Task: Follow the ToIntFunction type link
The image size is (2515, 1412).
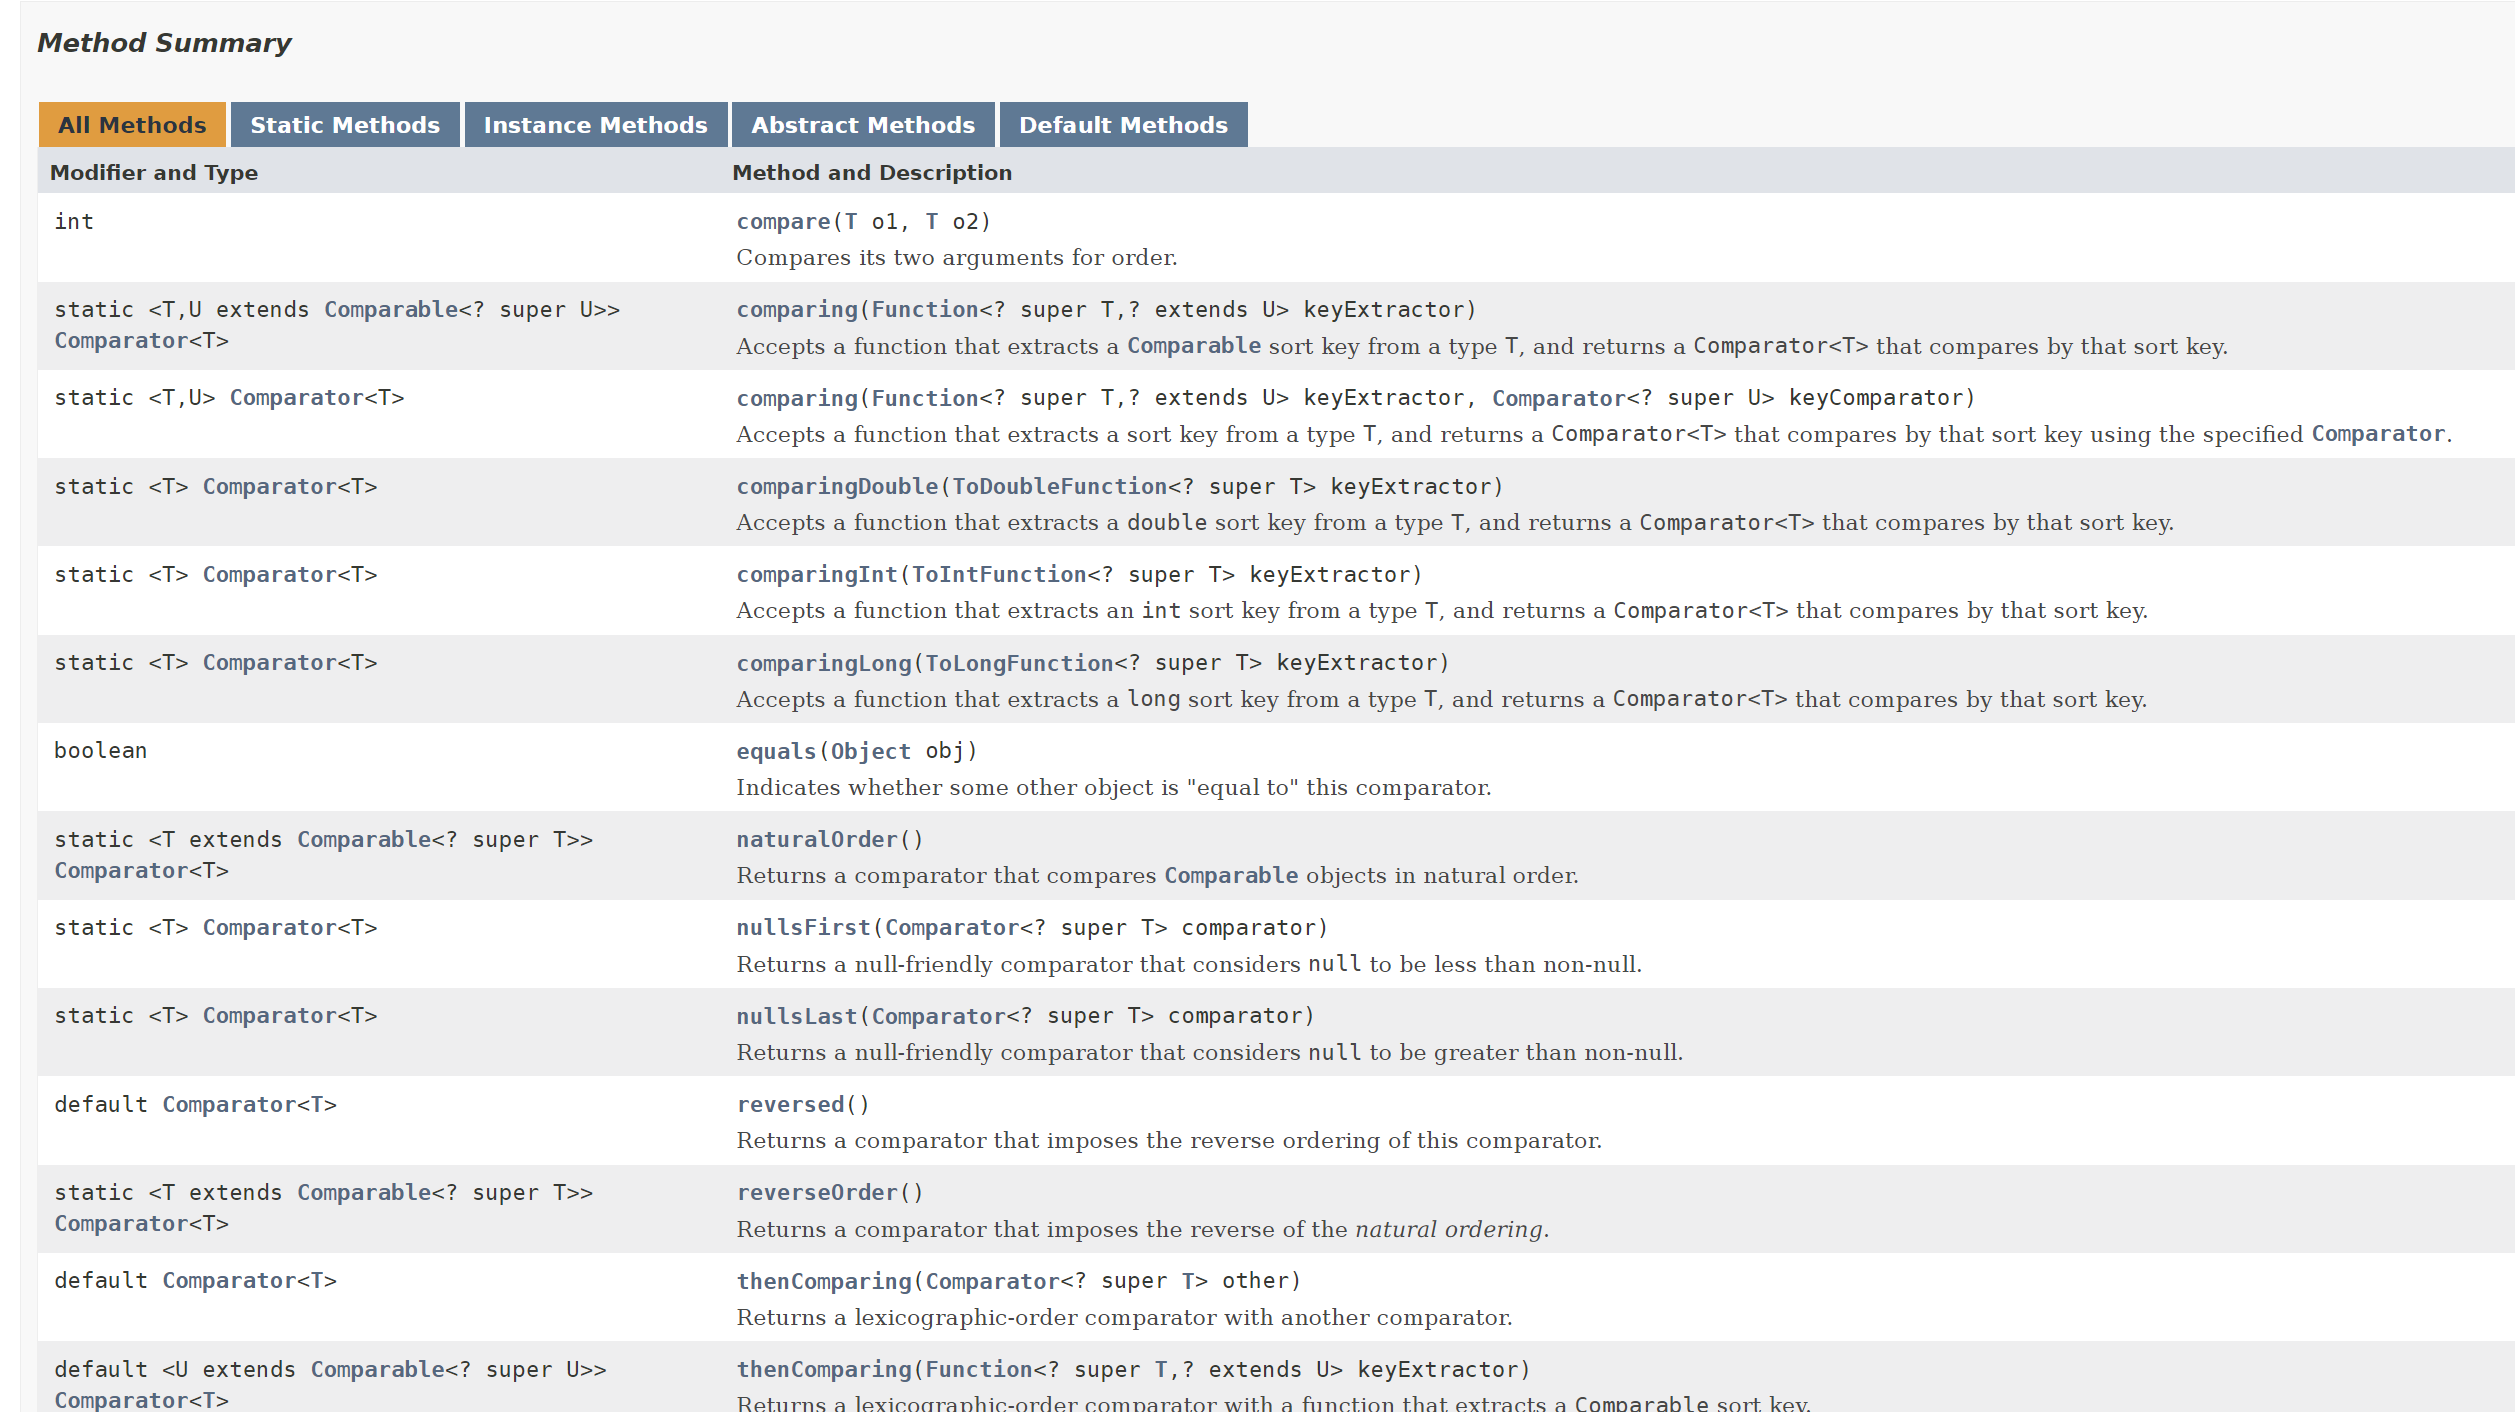Action: [x=999, y=575]
